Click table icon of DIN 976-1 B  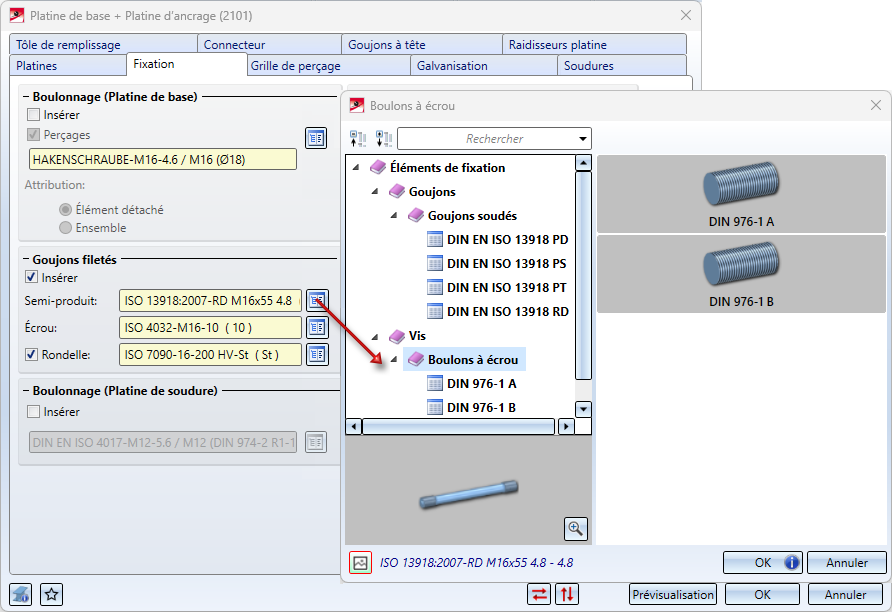(435, 407)
